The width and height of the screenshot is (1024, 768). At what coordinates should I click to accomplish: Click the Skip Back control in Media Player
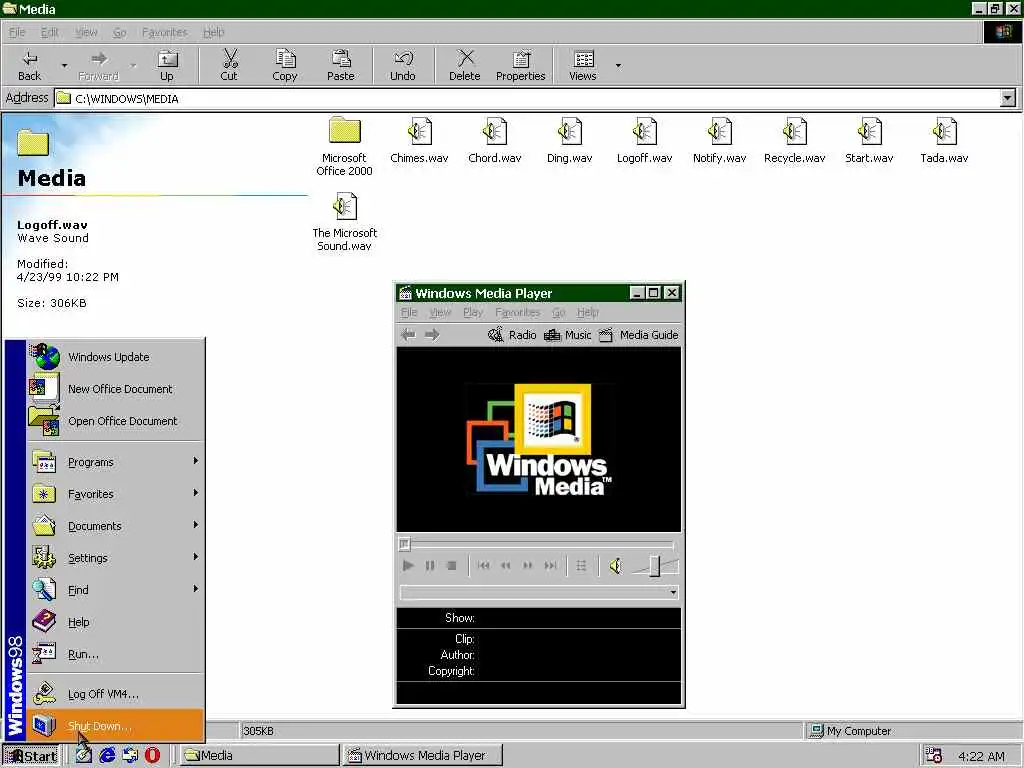483,566
